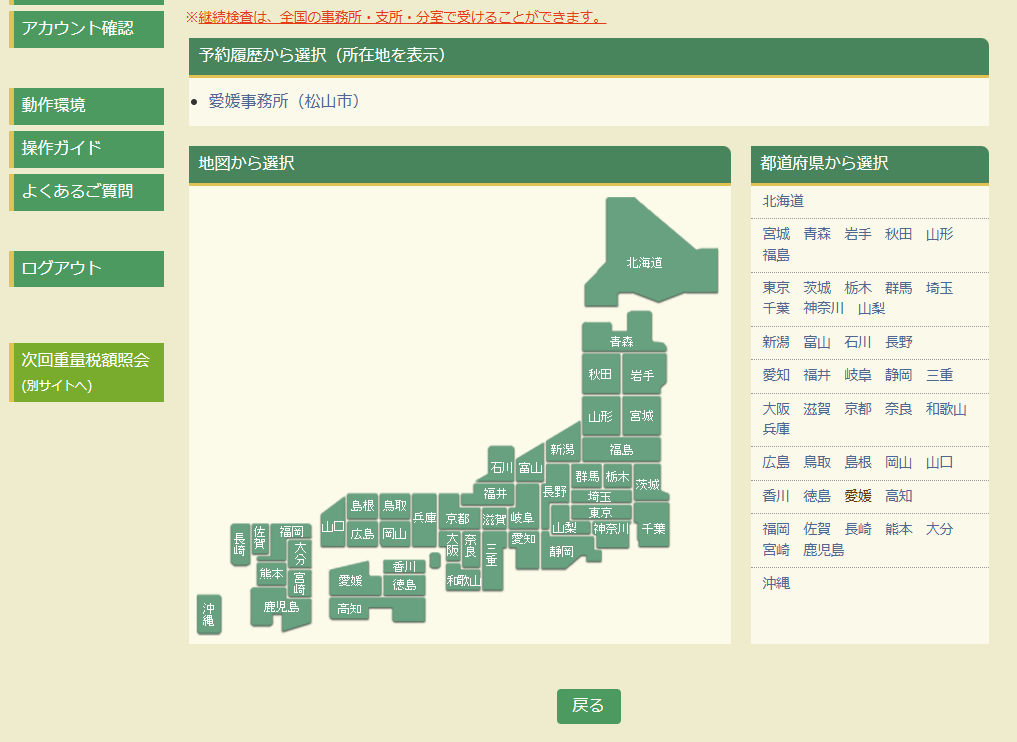Viewport: 1017px width, 742px height.
Task: Choose 千葉 on the map
Action: pyautogui.click(x=653, y=527)
